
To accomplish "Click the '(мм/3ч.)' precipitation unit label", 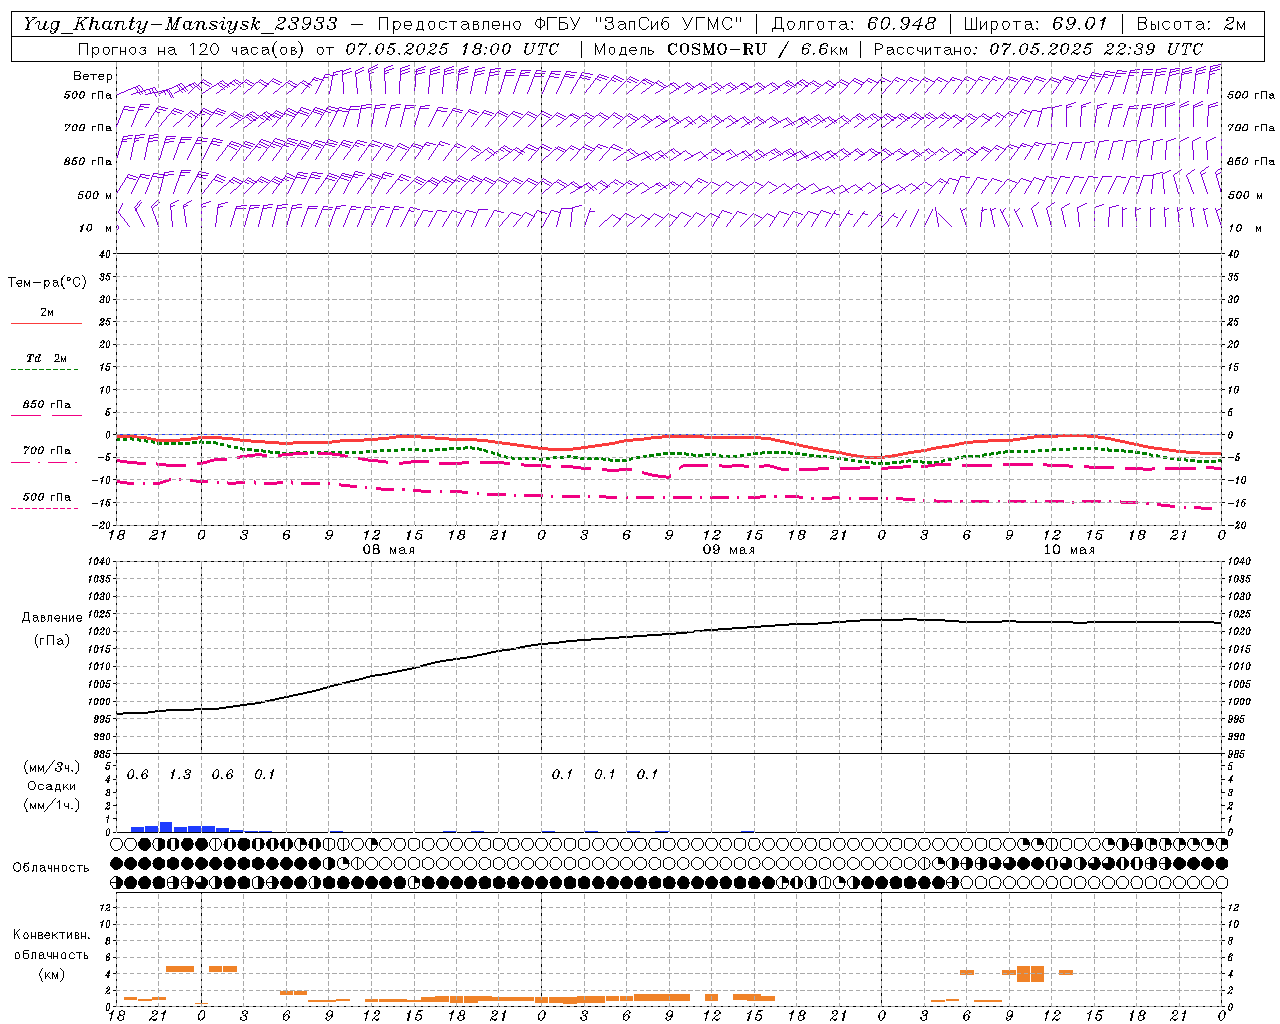I will [51, 767].
